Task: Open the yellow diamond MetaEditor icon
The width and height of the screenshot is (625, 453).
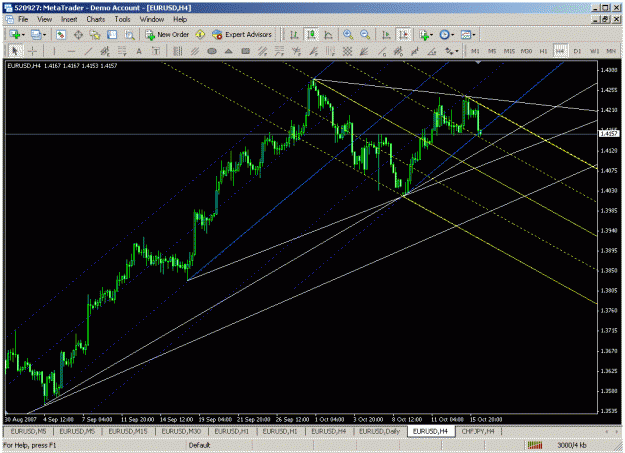Action: (x=200, y=35)
